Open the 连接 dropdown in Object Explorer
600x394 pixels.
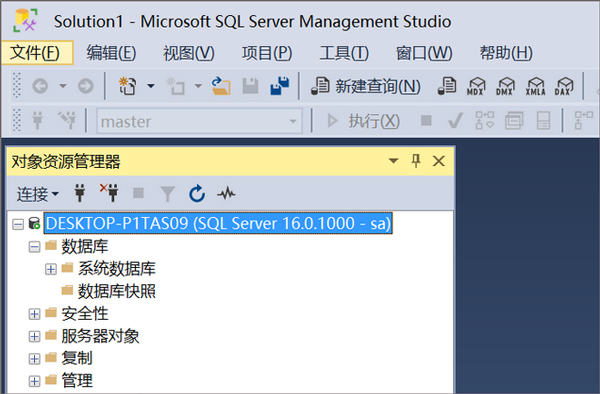(x=38, y=194)
